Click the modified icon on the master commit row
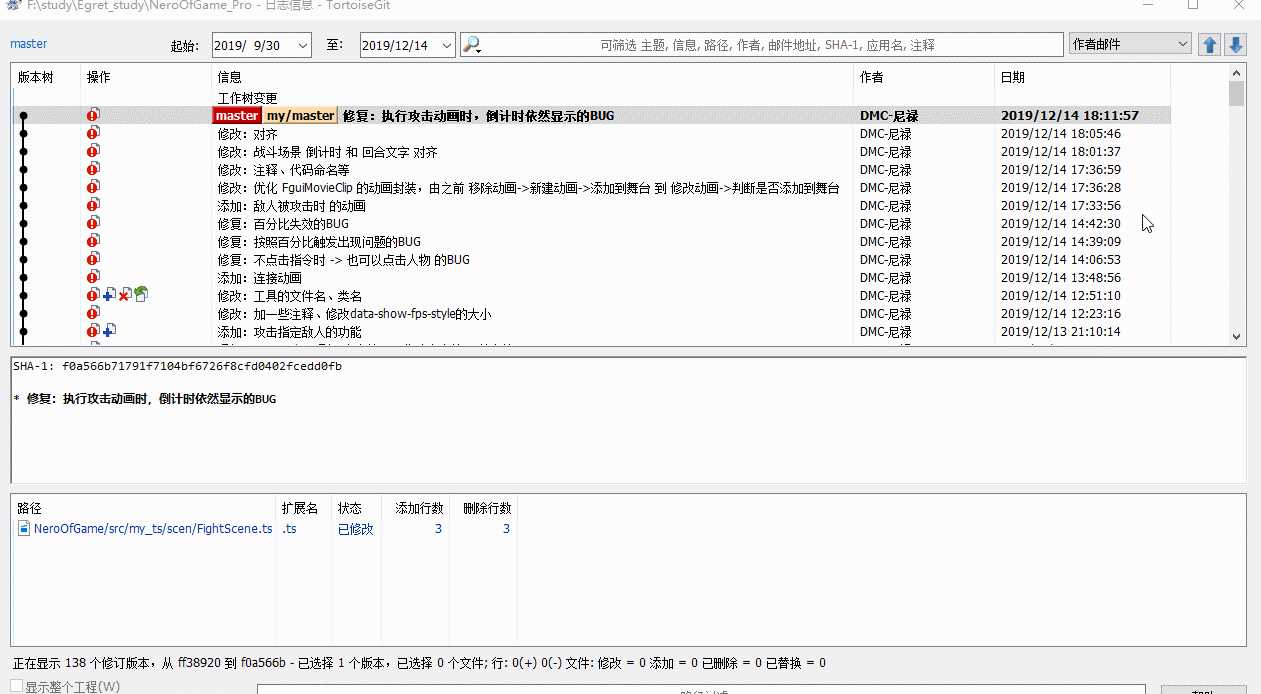 (x=93, y=116)
